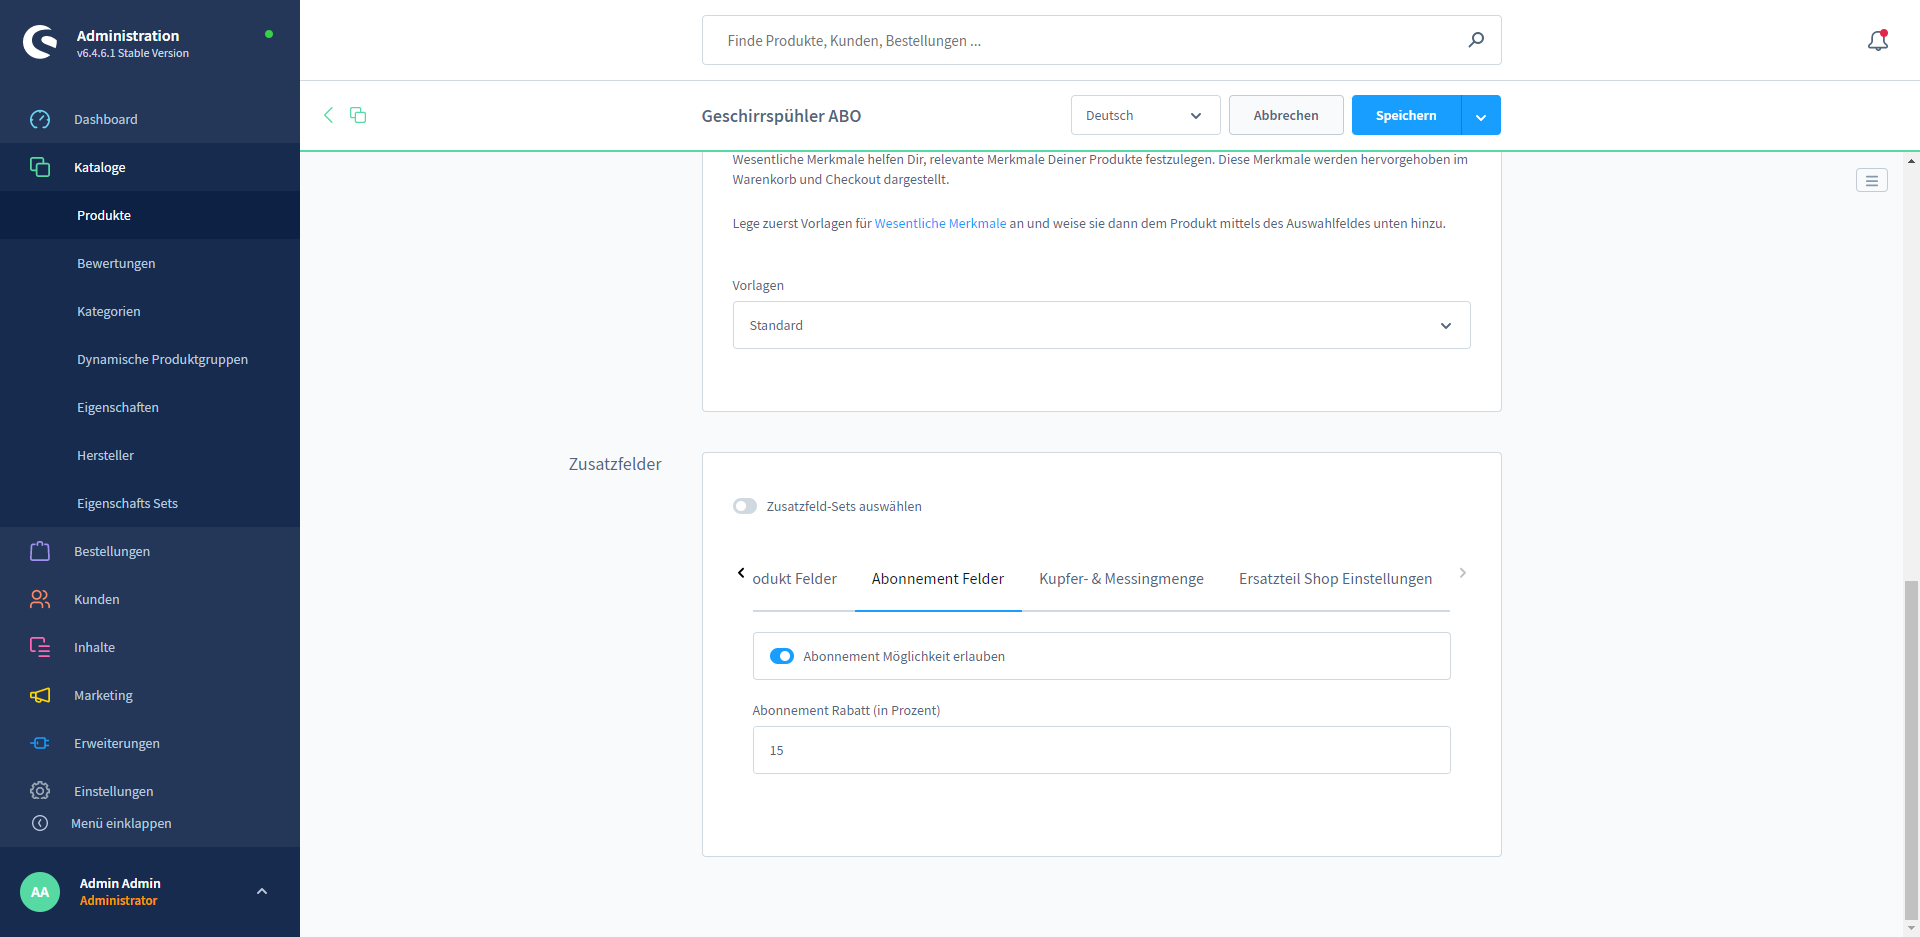Viewport: 1920px width, 937px height.
Task: Open the page outline list icon
Action: (x=1871, y=180)
